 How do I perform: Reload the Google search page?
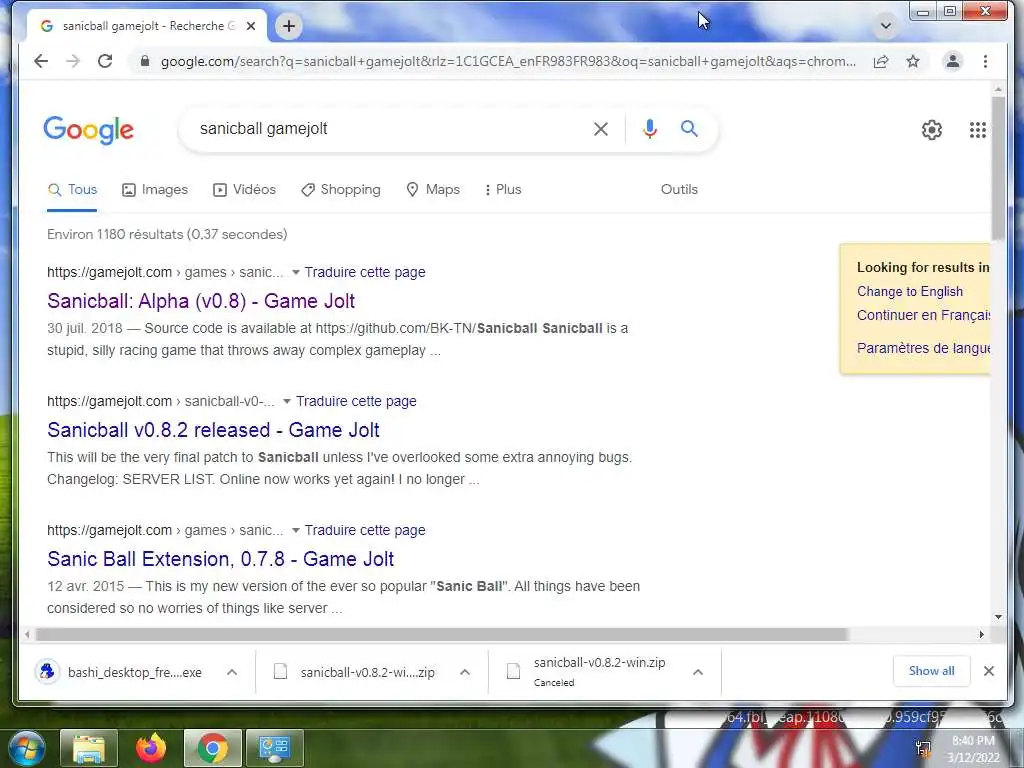(105, 61)
